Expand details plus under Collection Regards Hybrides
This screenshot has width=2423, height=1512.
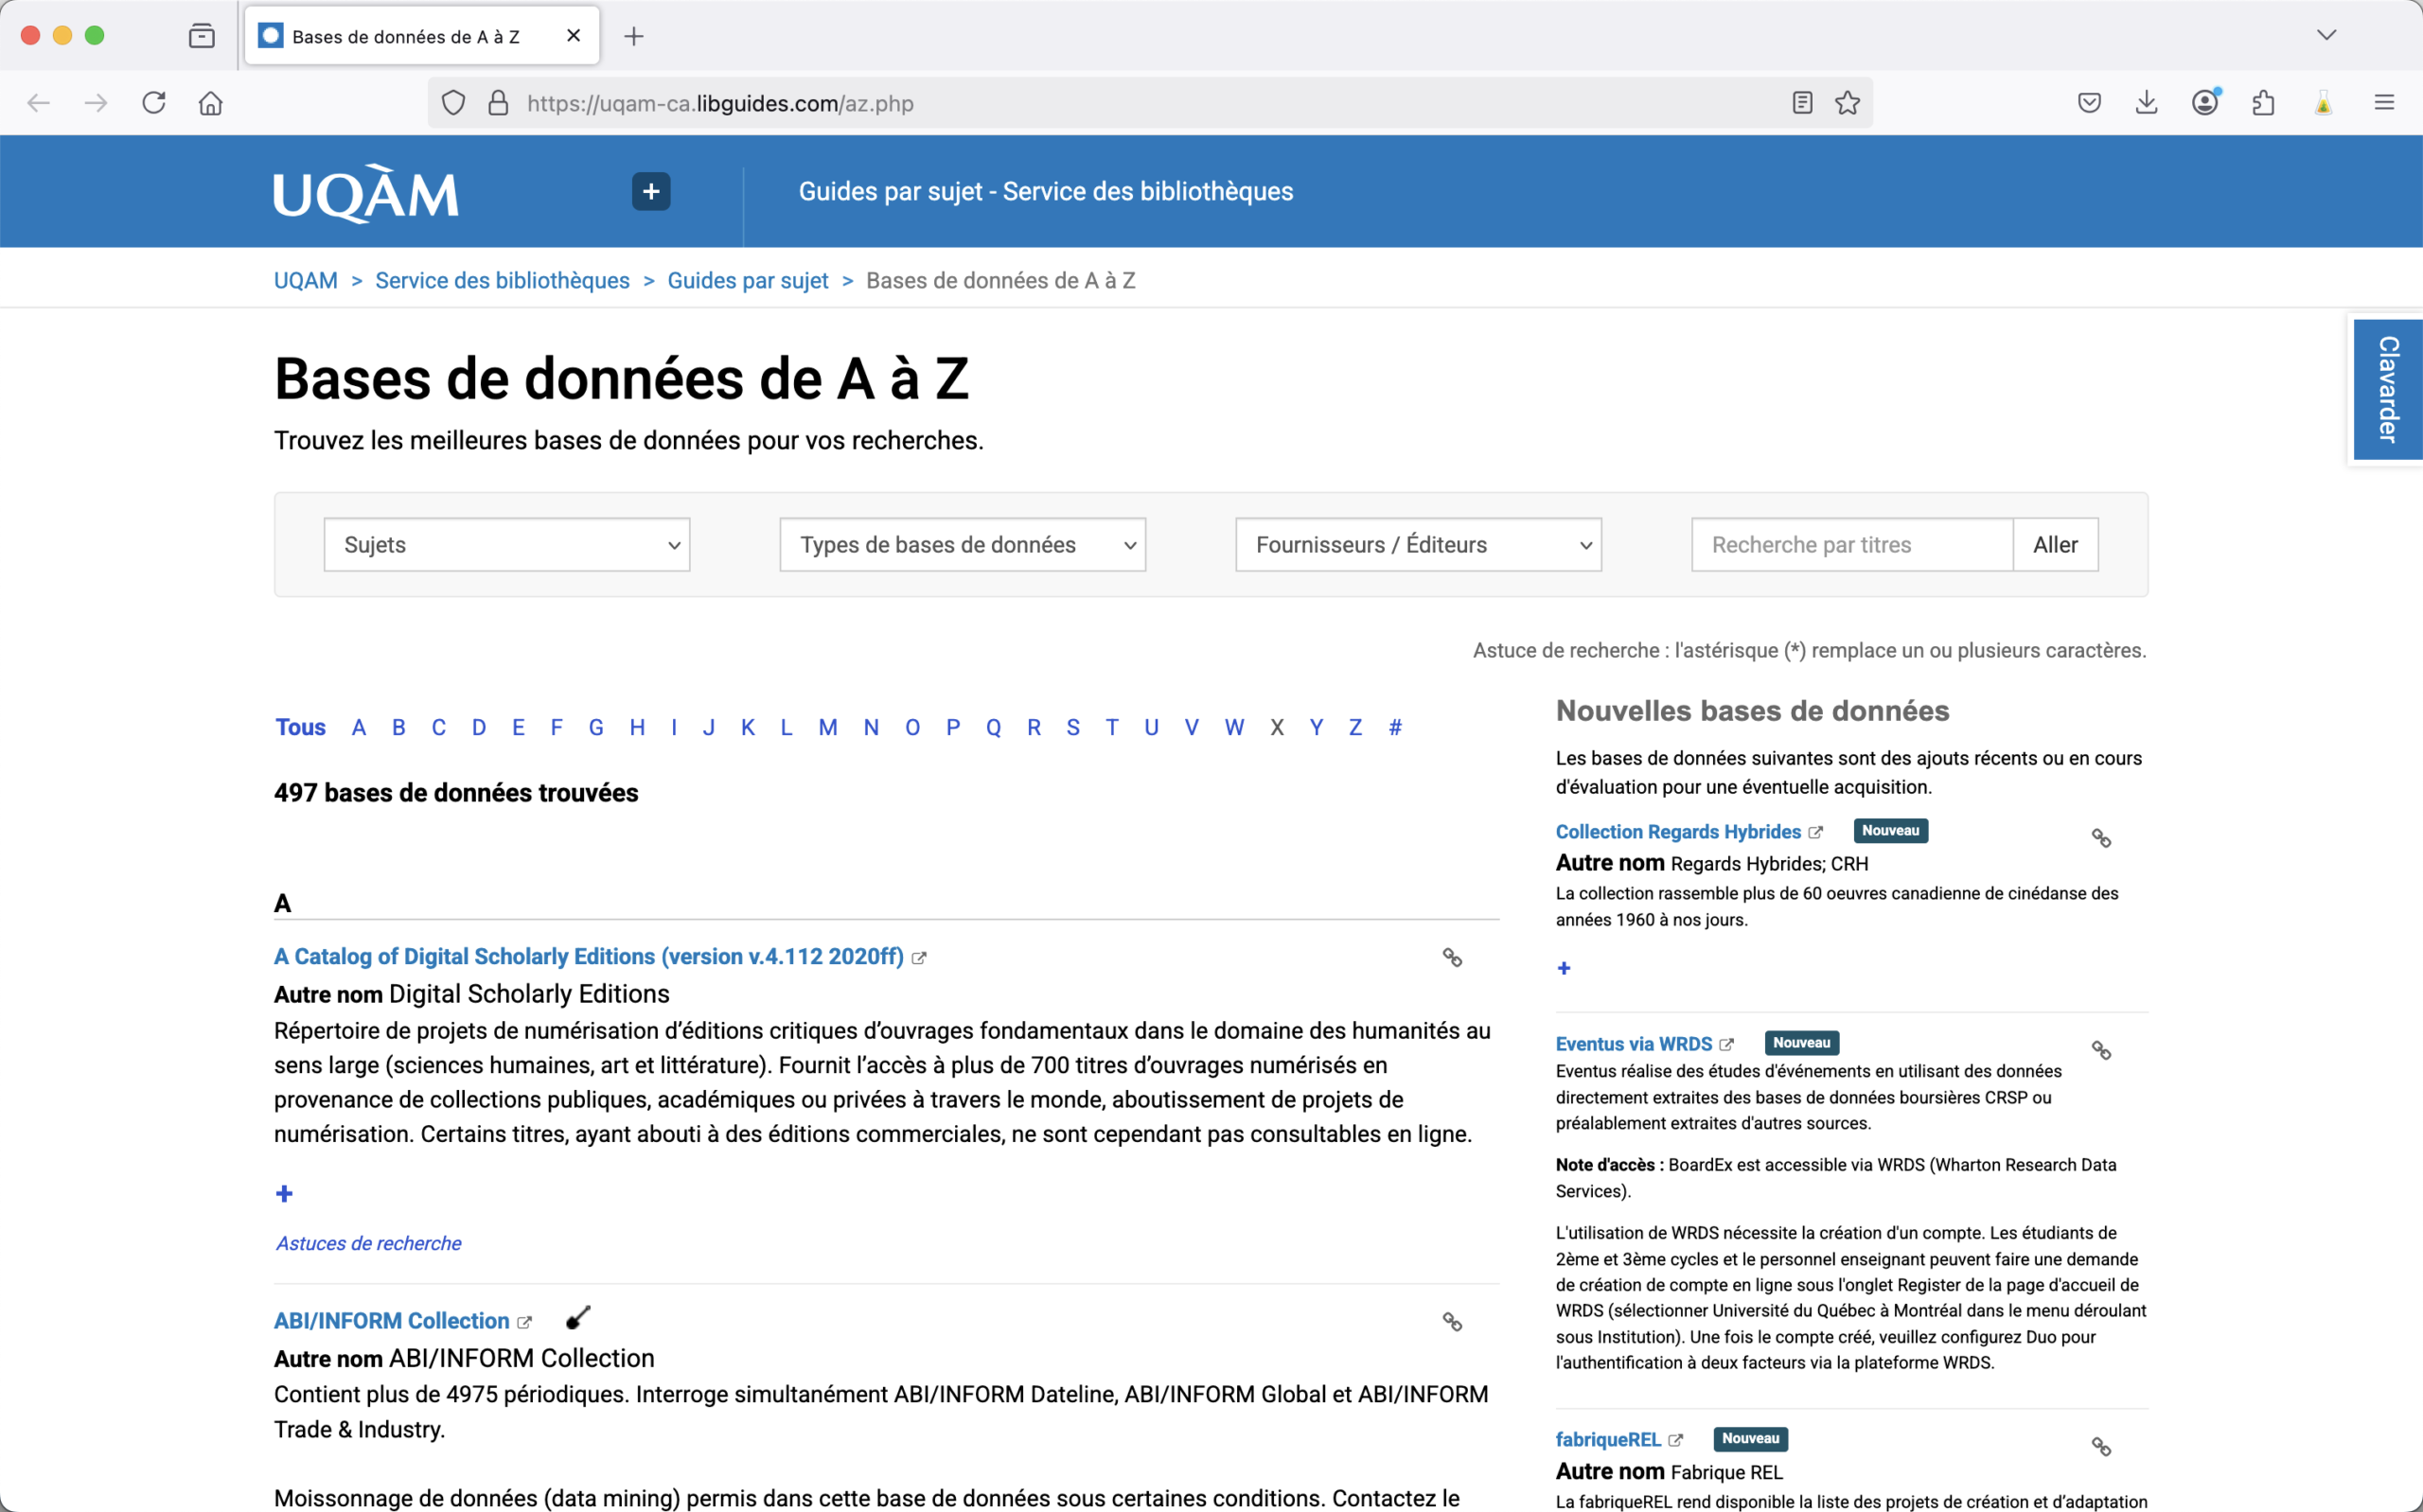(x=1564, y=968)
